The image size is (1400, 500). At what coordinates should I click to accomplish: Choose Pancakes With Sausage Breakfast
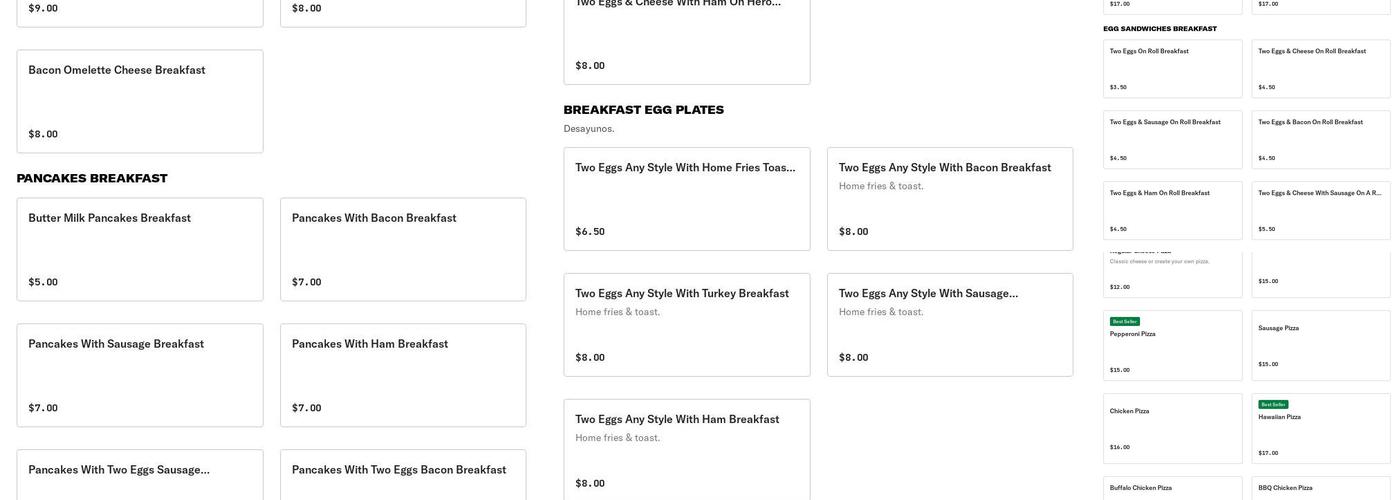tap(140, 375)
